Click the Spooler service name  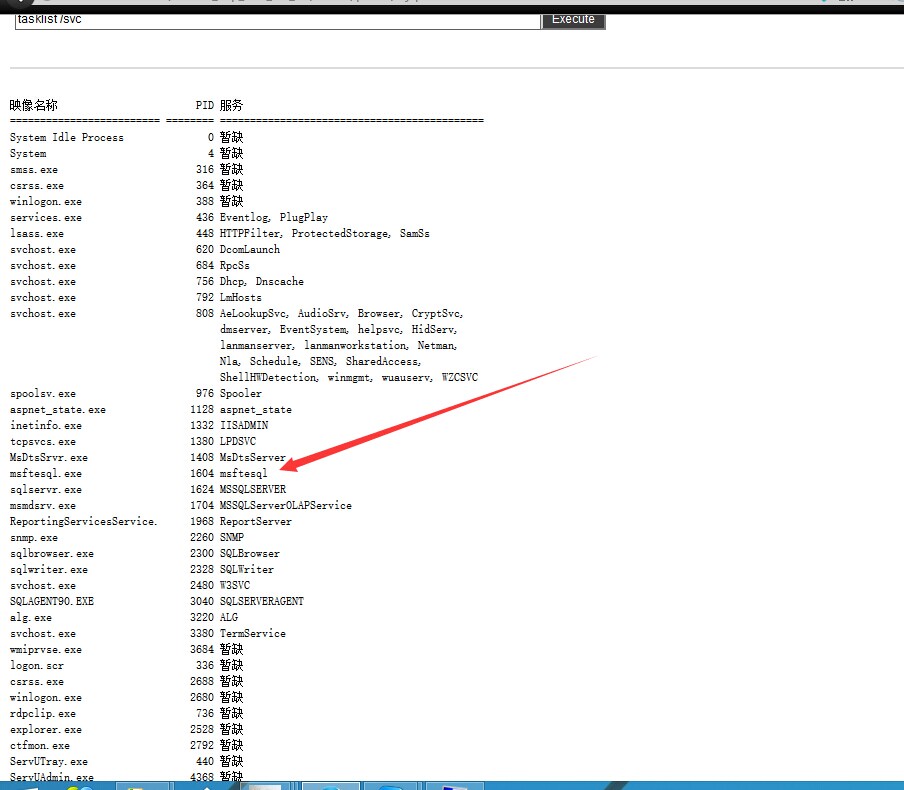pyautogui.click(x=240, y=393)
